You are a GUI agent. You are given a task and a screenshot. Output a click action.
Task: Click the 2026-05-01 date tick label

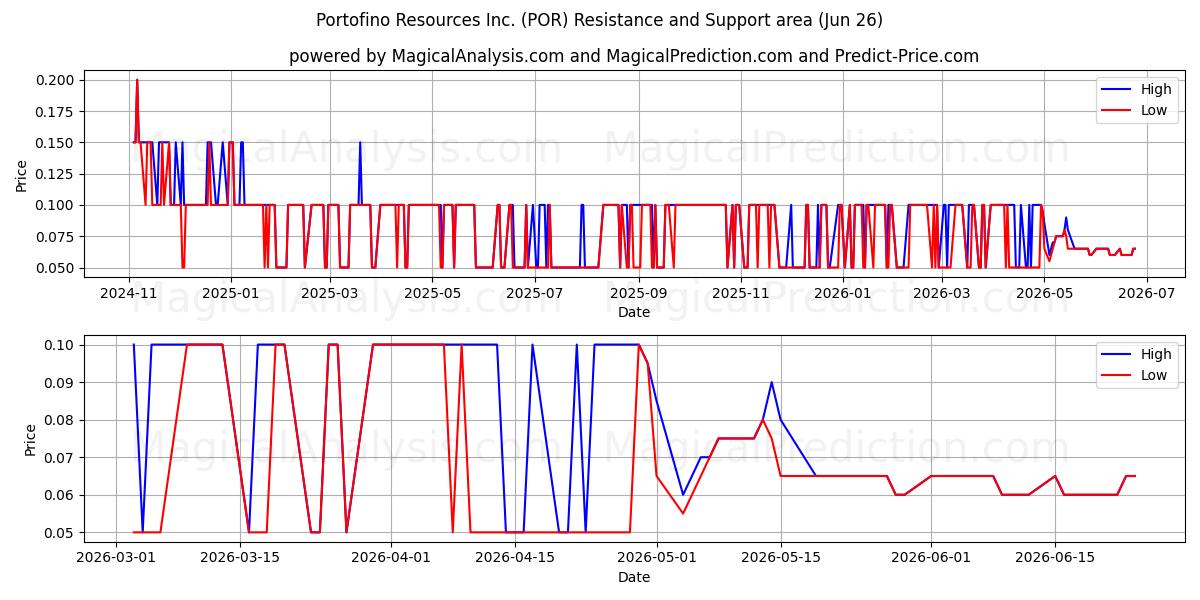657,558
